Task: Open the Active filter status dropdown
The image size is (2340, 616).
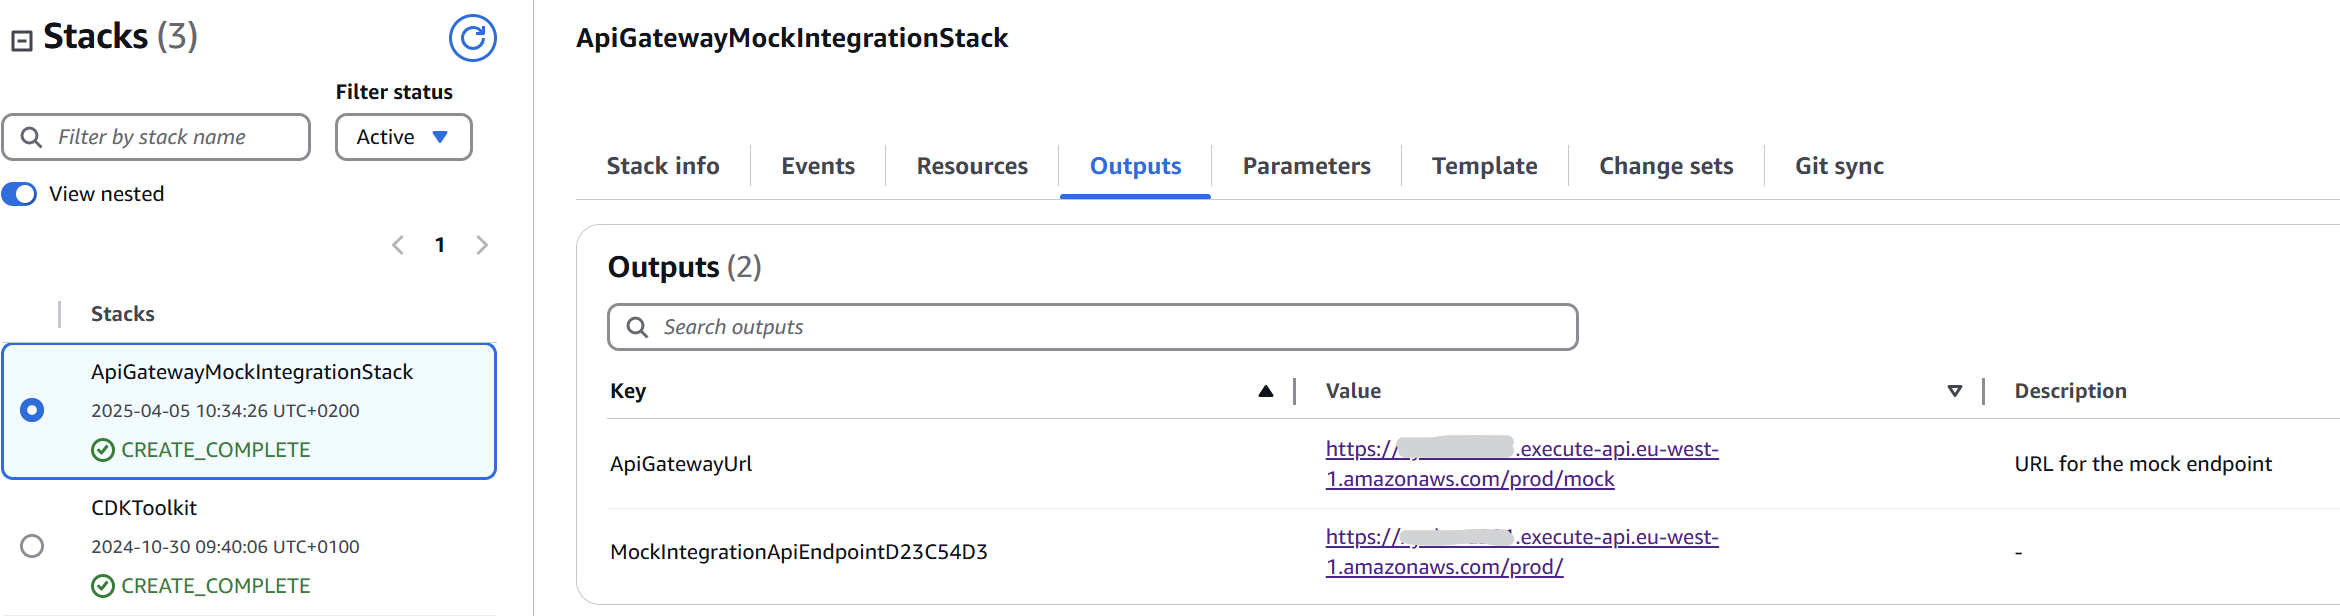Action: click(403, 137)
